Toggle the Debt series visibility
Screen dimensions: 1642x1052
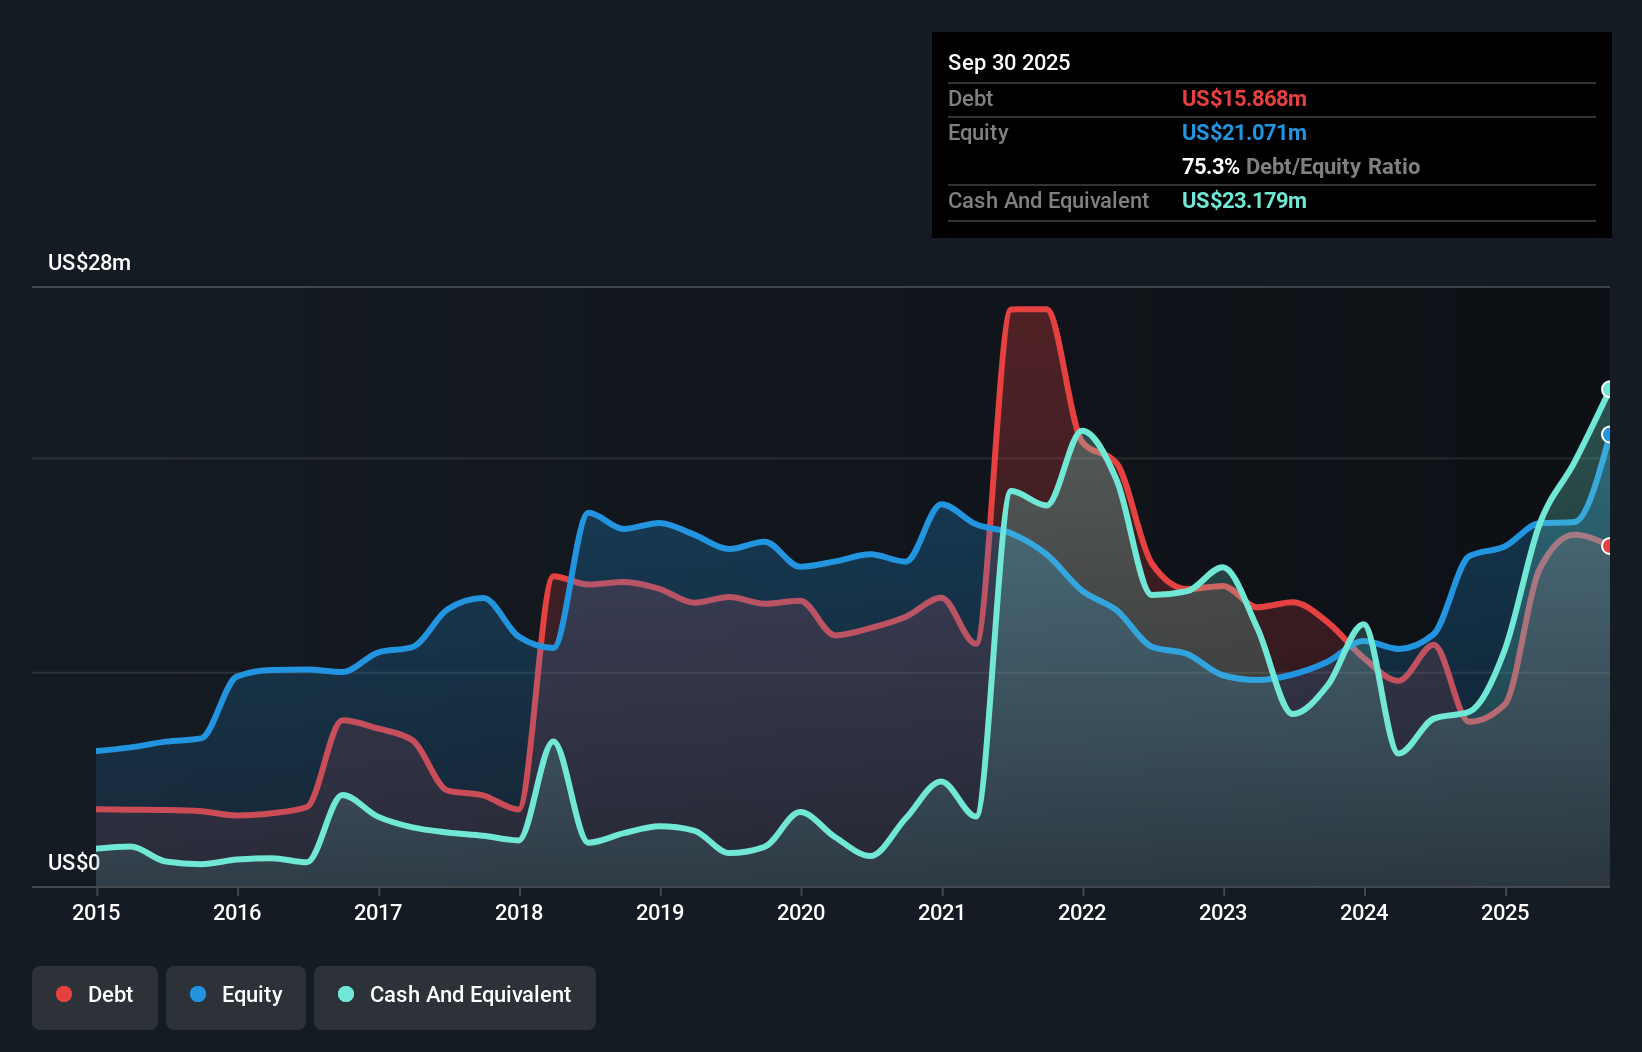[x=95, y=994]
